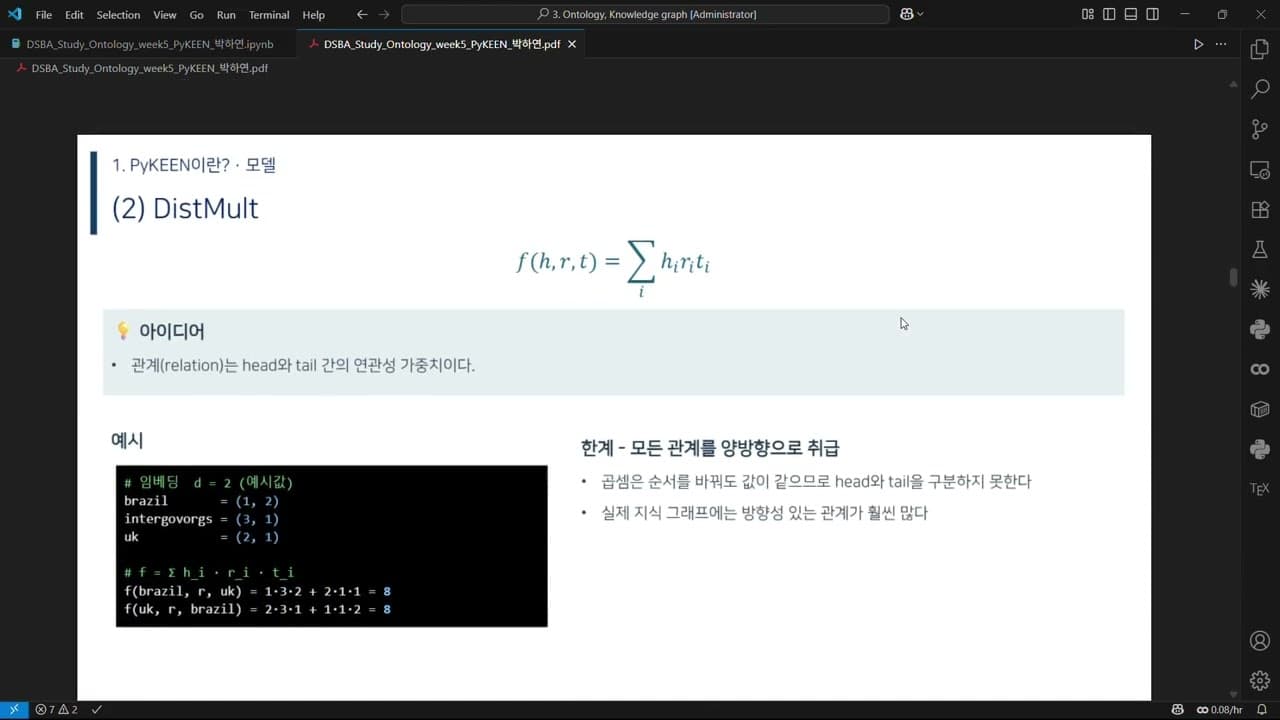The image size is (1280, 720).
Task: Click the command center search box
Action: tap(645, 14)
